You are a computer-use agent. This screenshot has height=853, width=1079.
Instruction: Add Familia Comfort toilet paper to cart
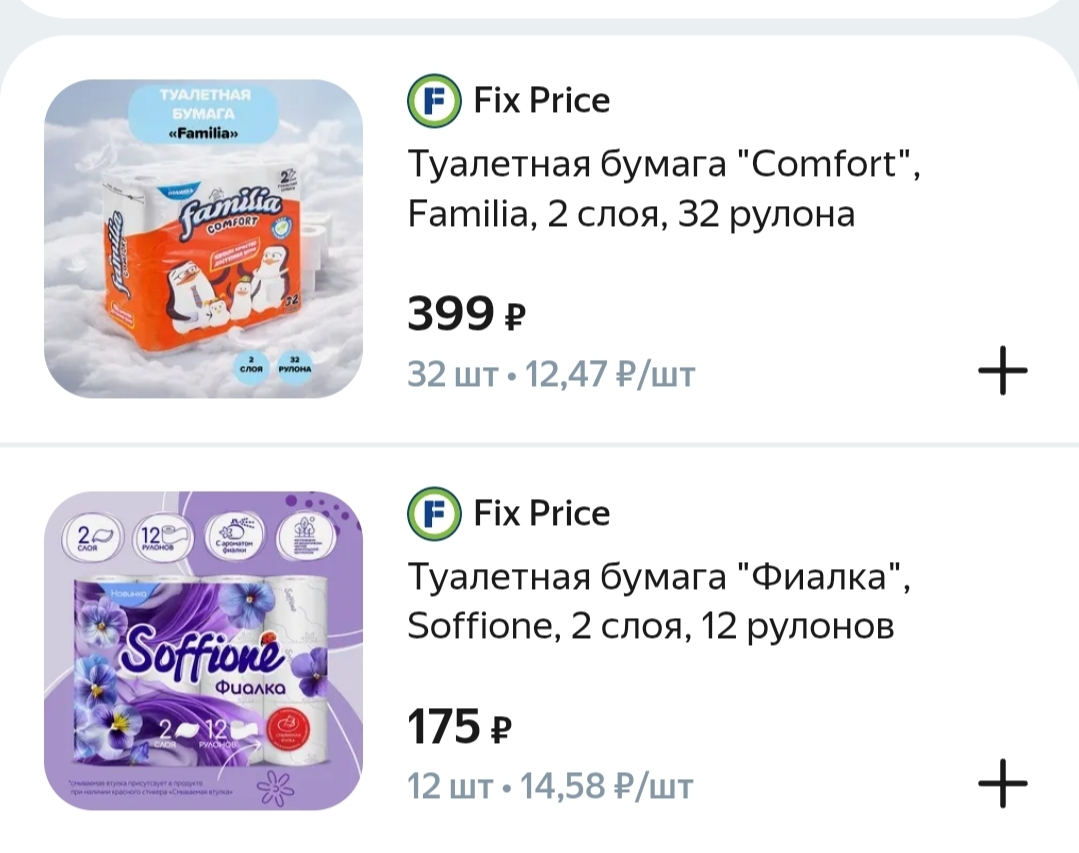click(x=1002, y=372)
